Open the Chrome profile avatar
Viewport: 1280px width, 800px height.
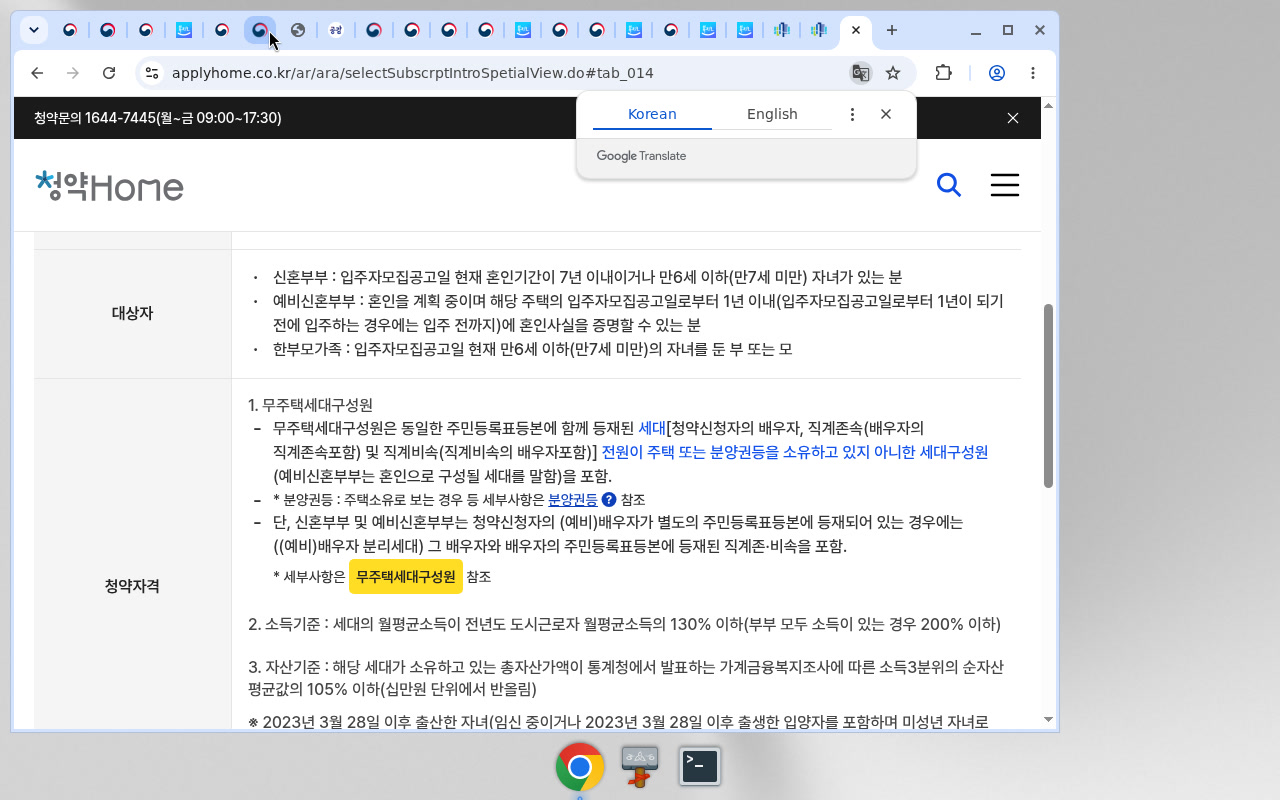tap(997, 73)
